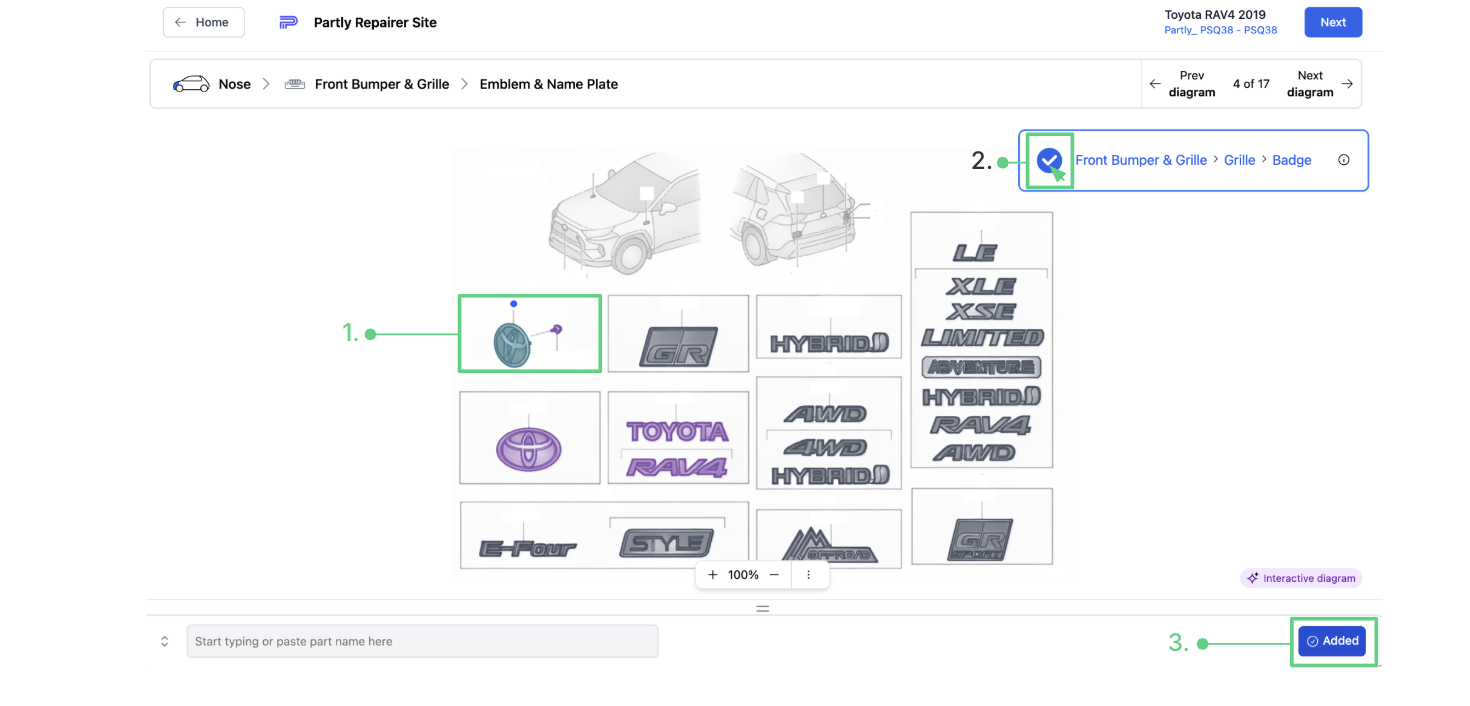Select the GR SPORT badge
Viewport: 1470px width, 706px height.
[981, 540]
